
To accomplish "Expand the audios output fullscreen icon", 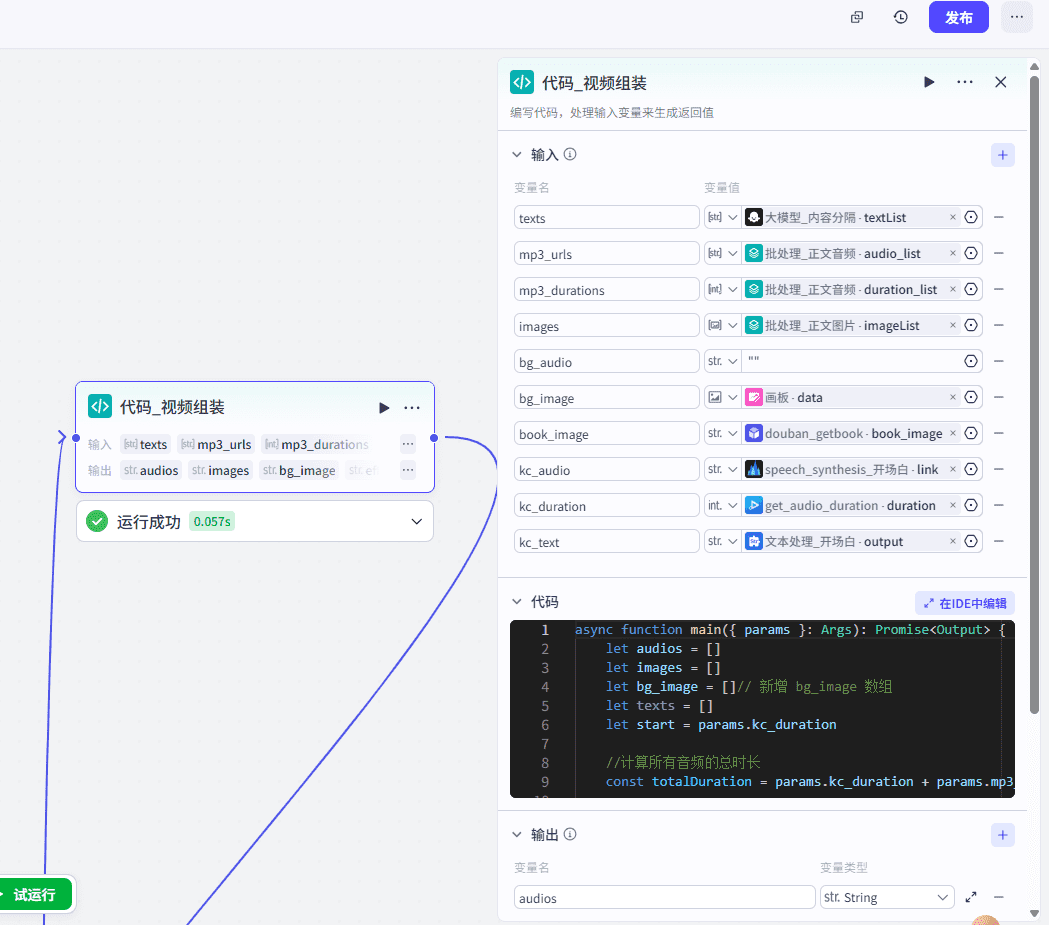I will [970, 898].
